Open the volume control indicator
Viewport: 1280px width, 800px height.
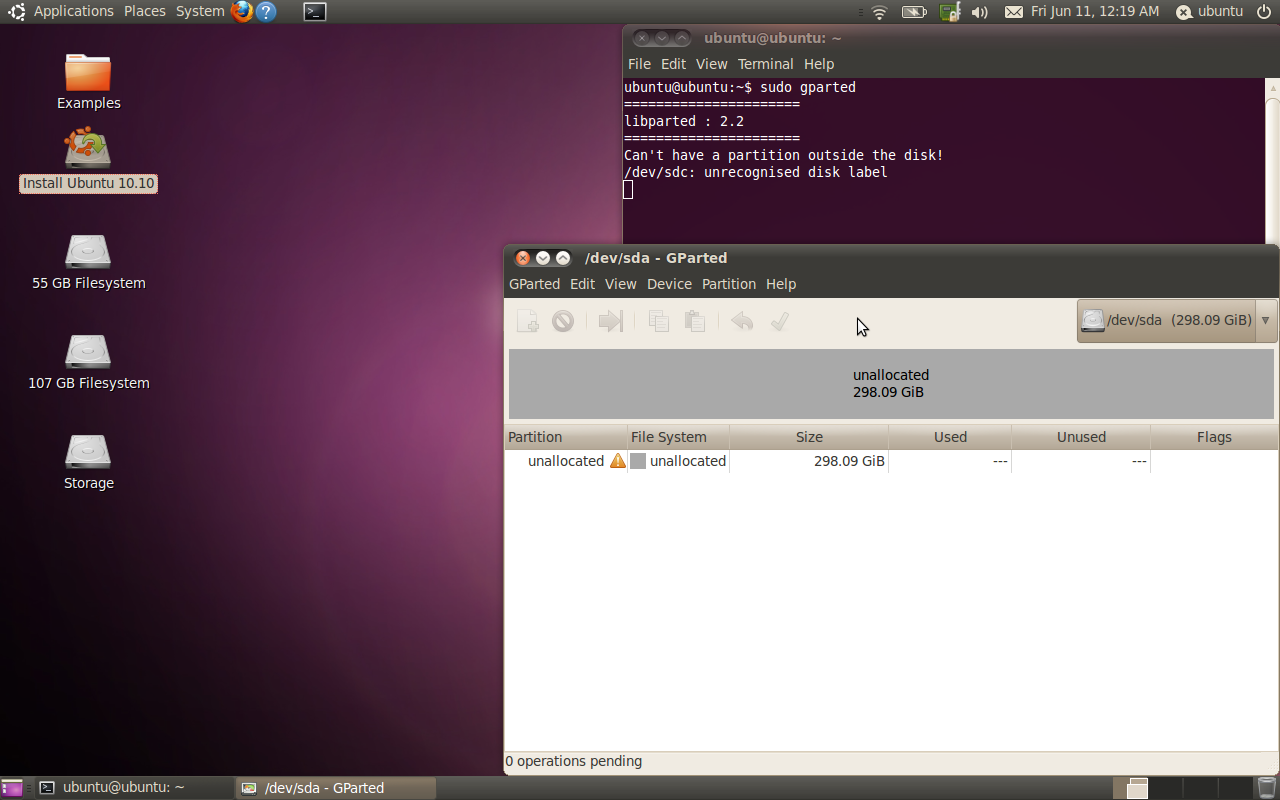(980, 12)
